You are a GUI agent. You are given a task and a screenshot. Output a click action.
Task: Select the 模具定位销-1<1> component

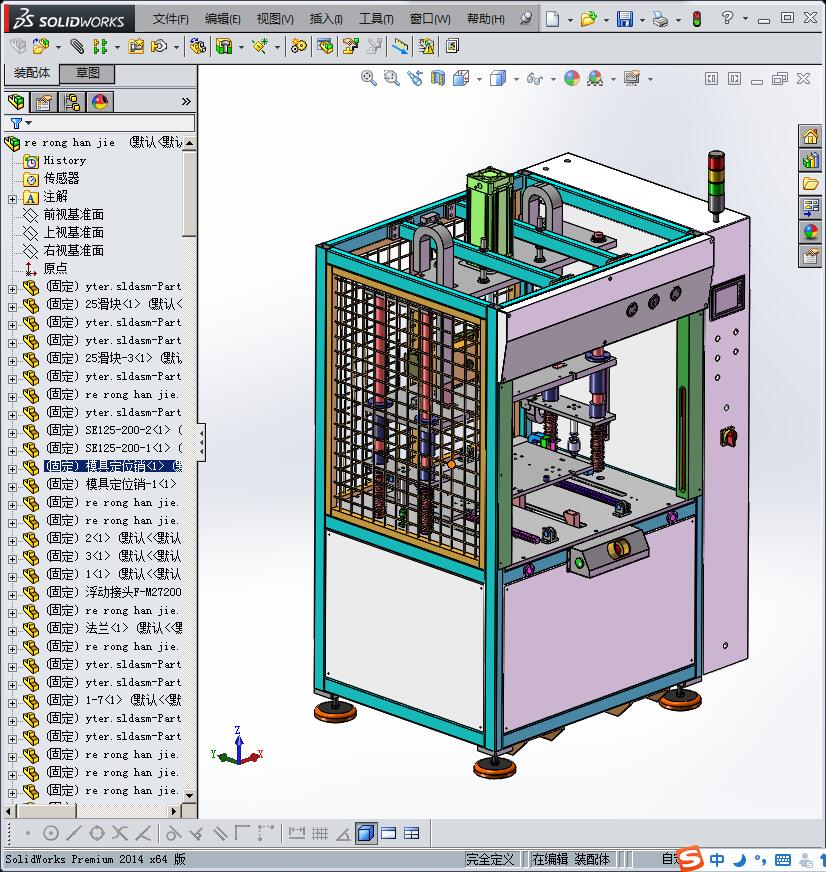pyautogui.click(x=111, y=484)
